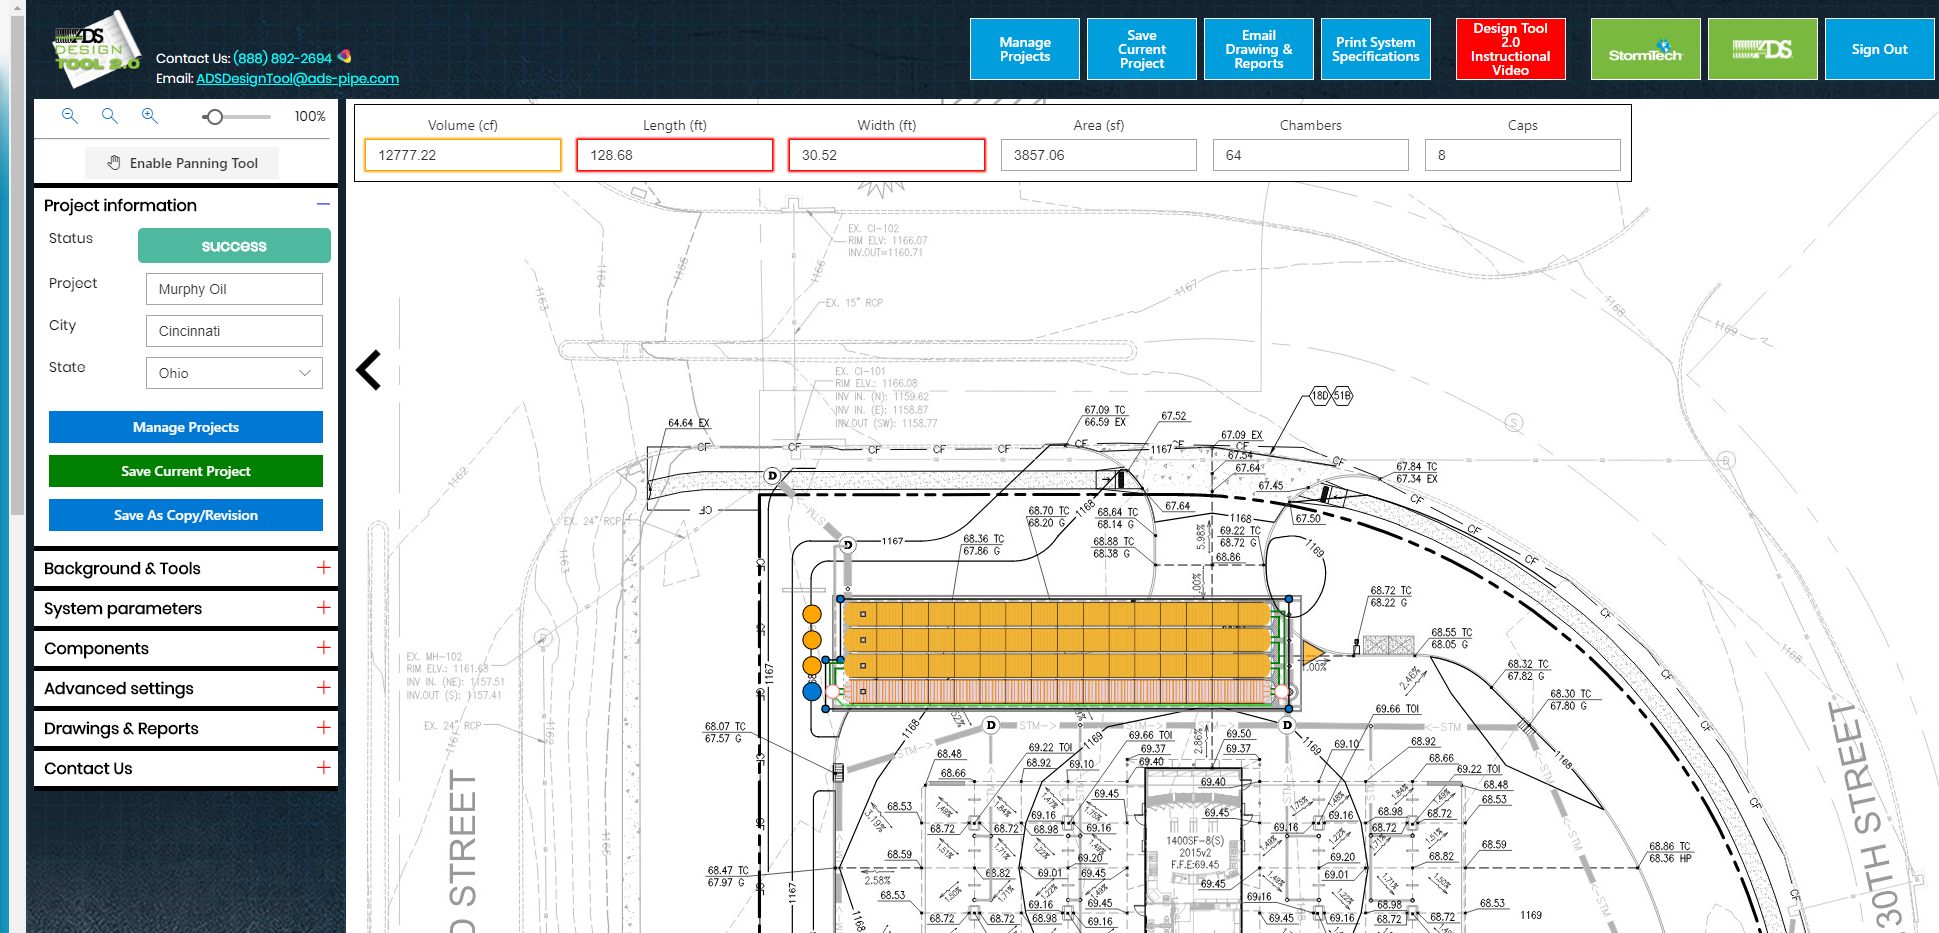Expand the Drawings & Reports section
The image size is (1939, 933).
click(186, 728)
